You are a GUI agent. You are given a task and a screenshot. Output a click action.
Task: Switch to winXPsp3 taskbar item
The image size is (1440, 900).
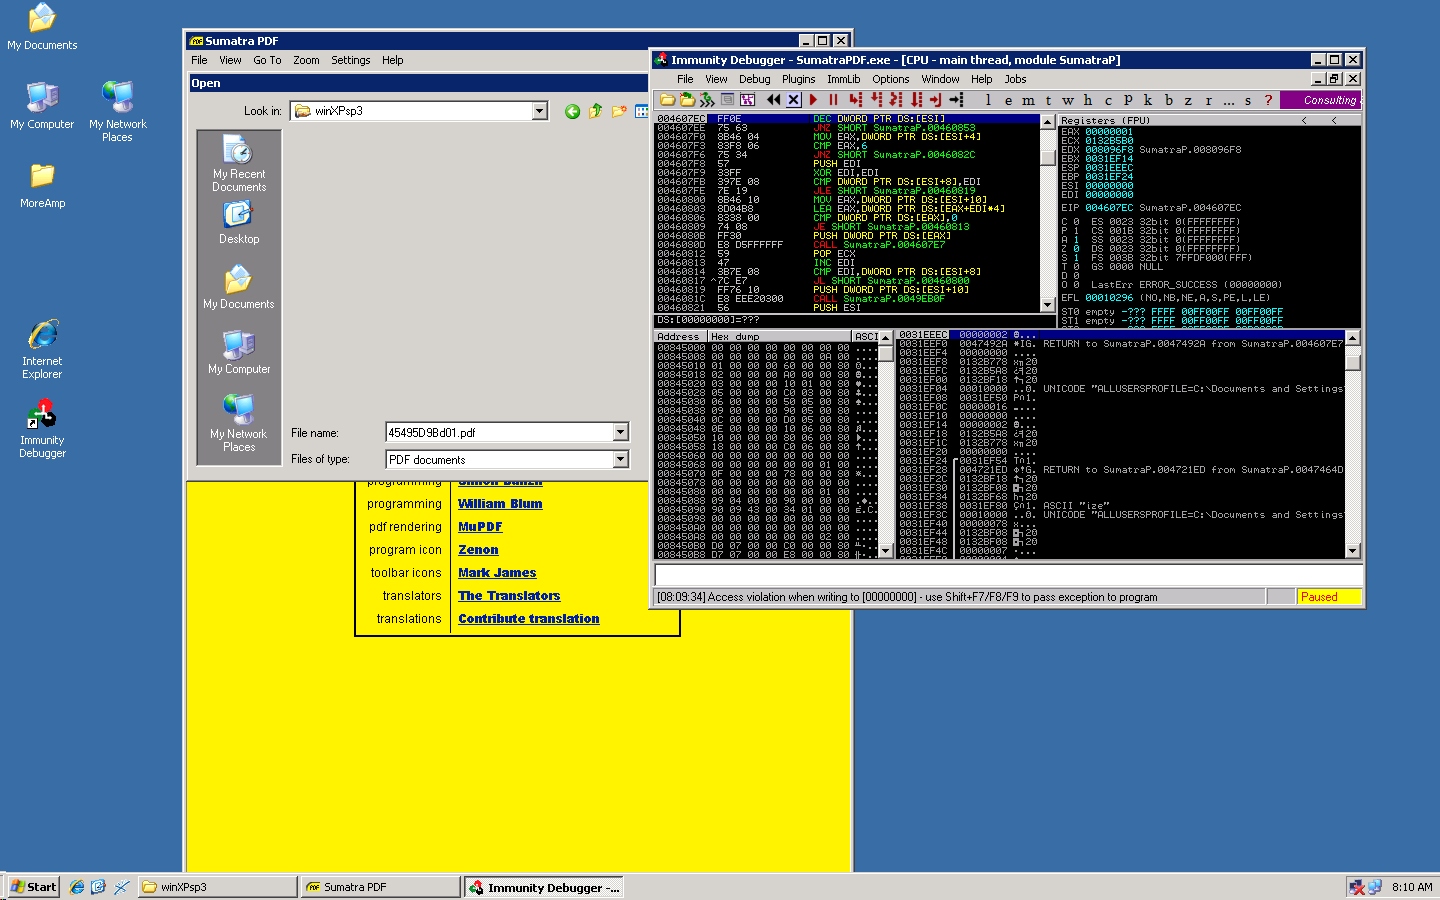[x=217, y=887]
